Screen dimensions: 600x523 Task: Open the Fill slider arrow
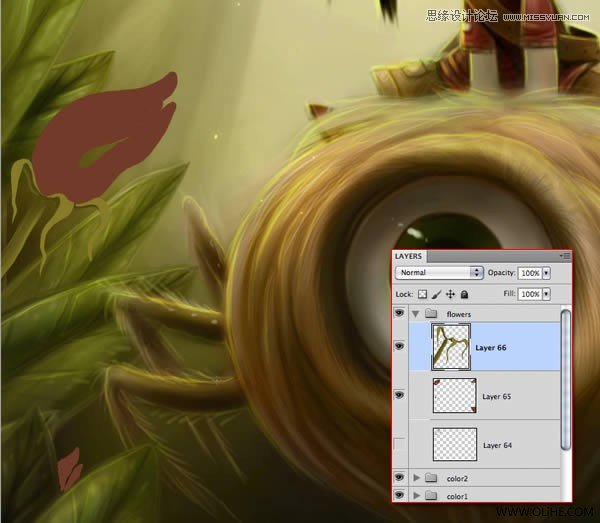[546, 294]
